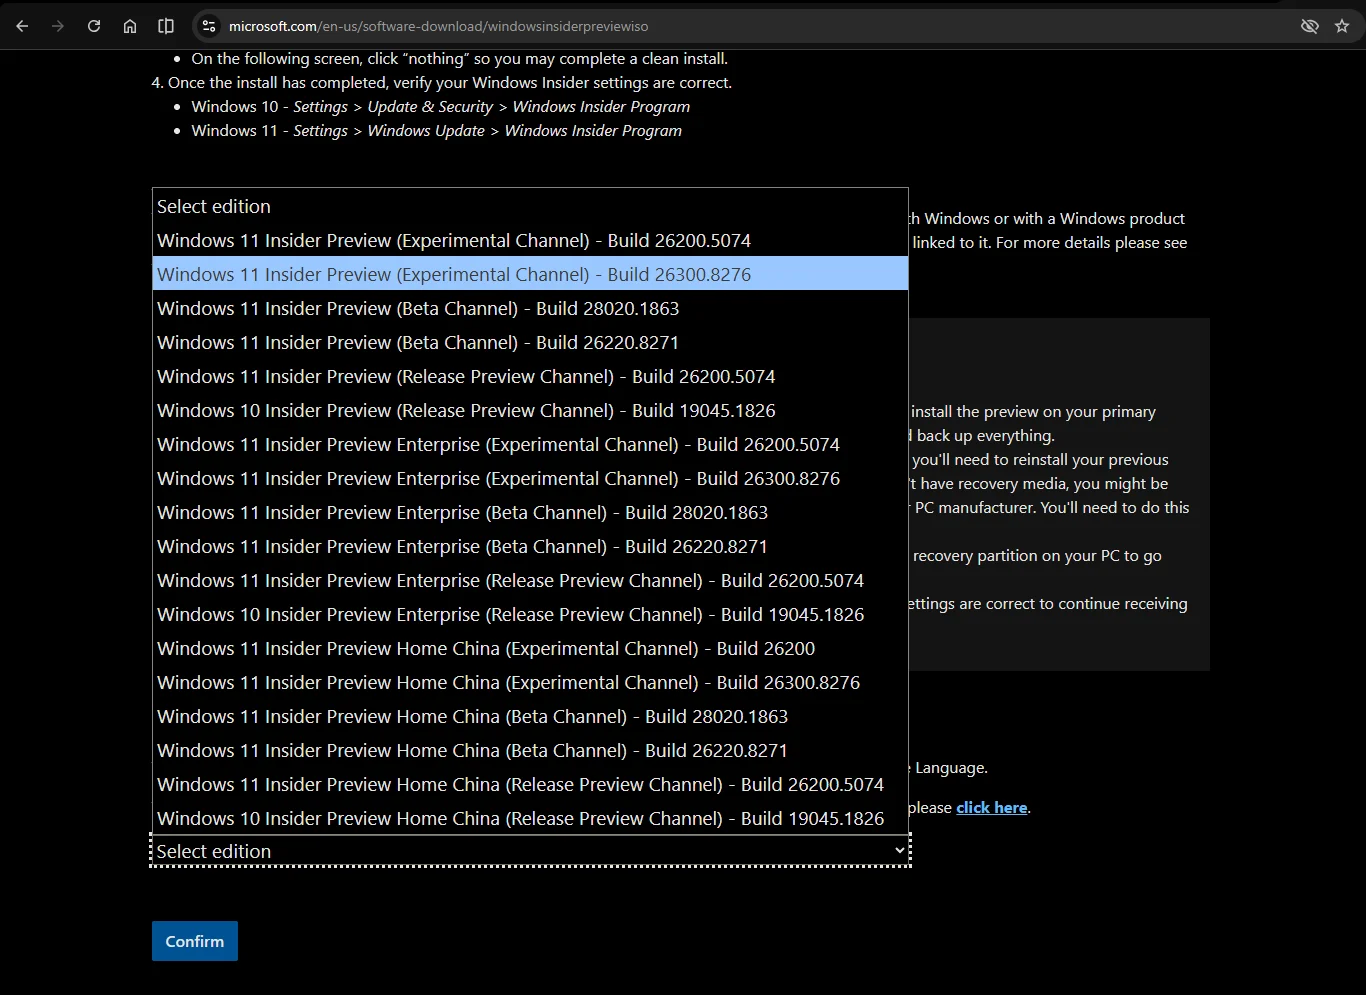The image size is (1366, 995).
Task: Toggle the browser sidebar panel icon
Action: (166, 26)
